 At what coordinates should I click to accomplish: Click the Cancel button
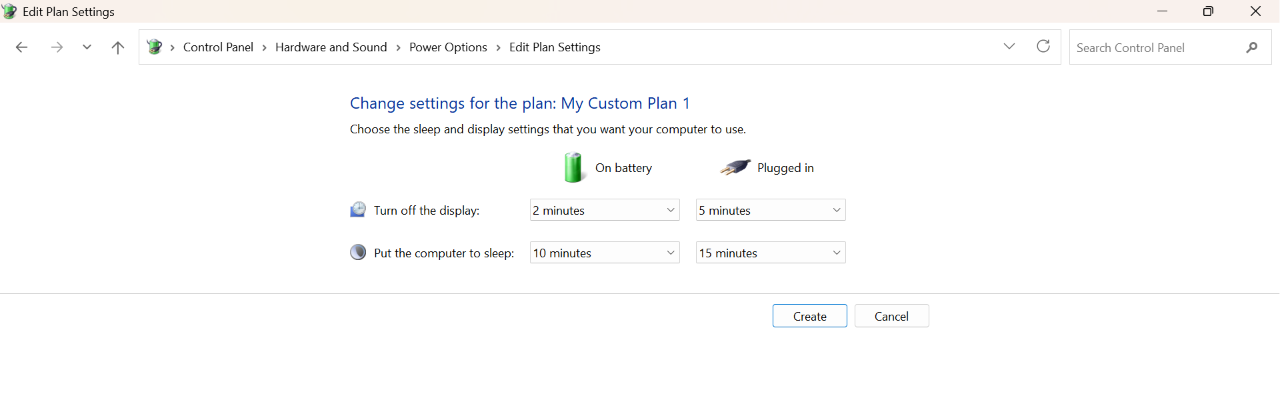point(892,316)
